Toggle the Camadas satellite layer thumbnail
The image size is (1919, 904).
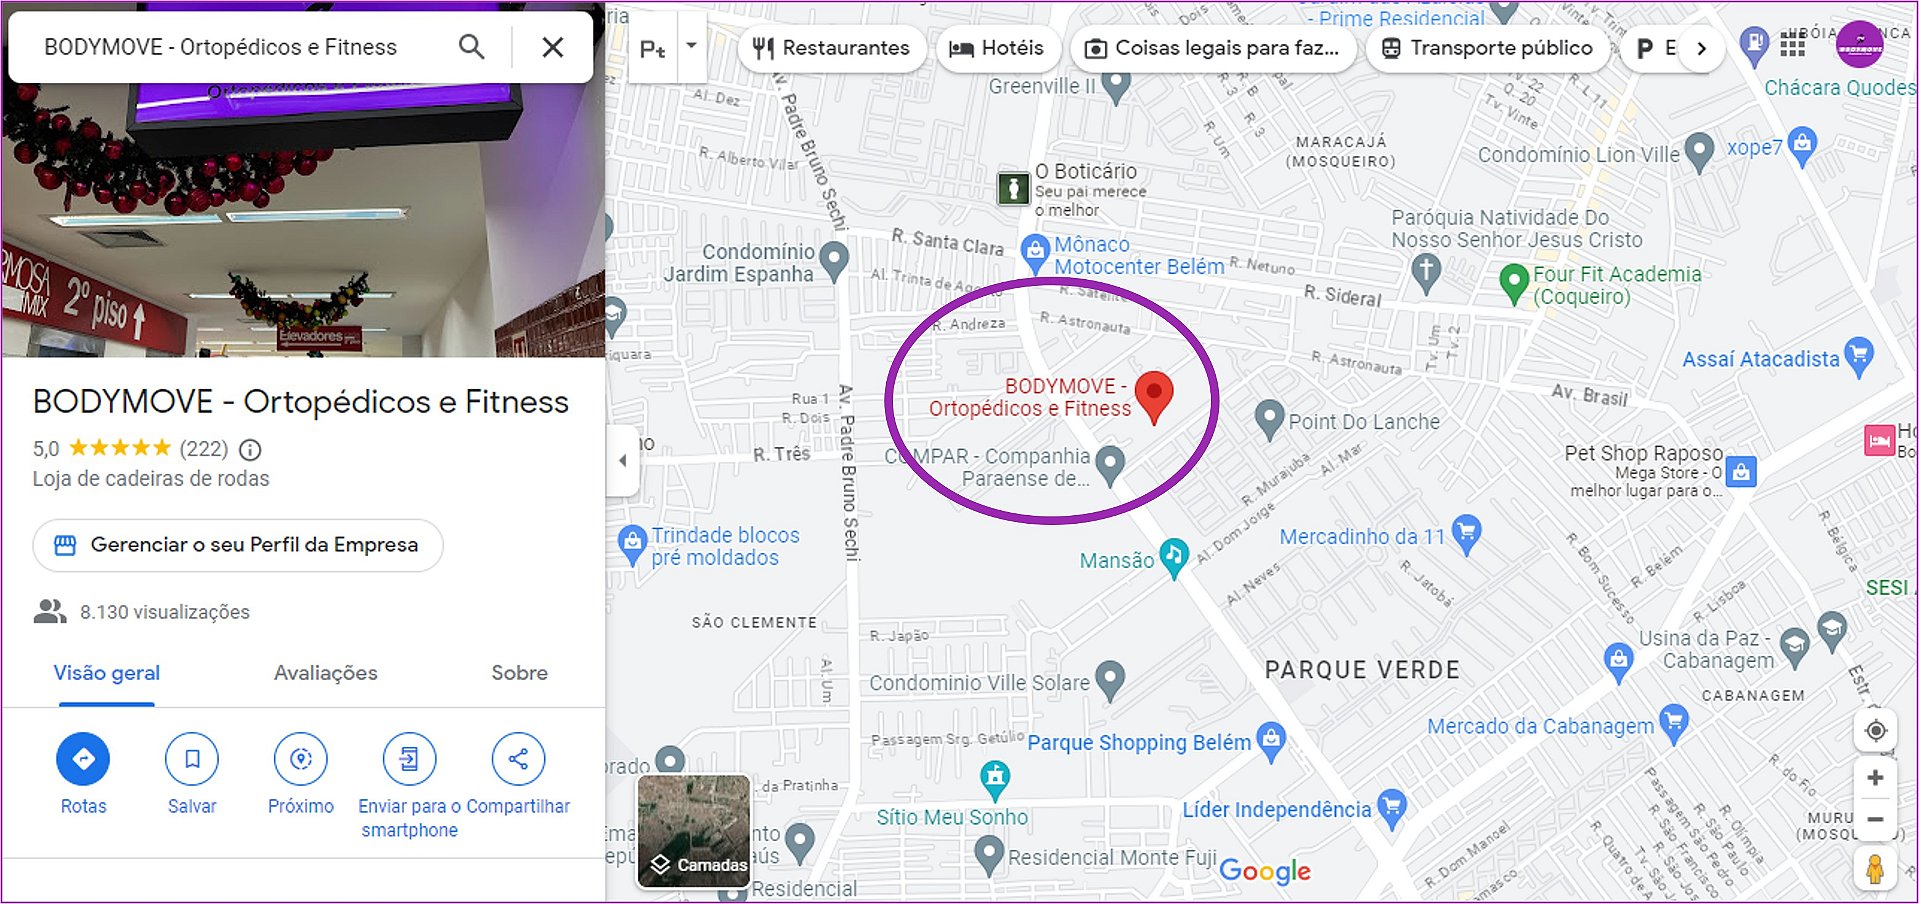coord(694,832)
